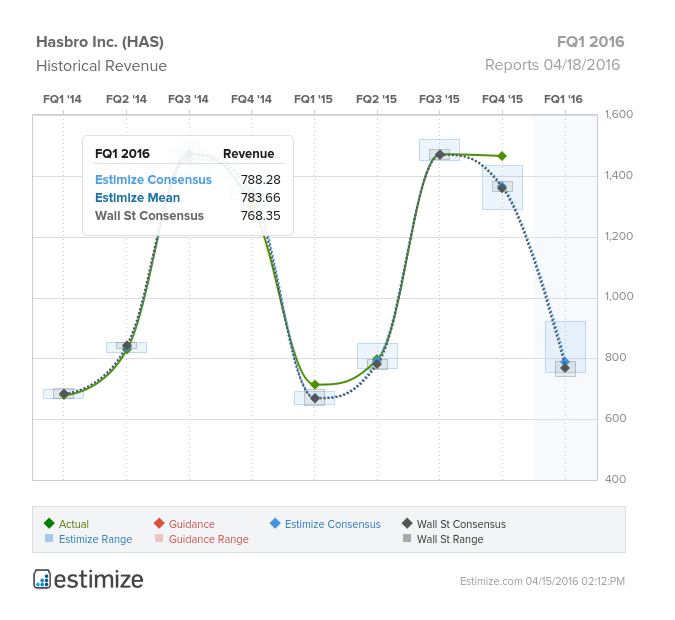This screenshot has height=620, width=675.
Task: Click the Guidance legend label
Action: (x=192, y=524)
